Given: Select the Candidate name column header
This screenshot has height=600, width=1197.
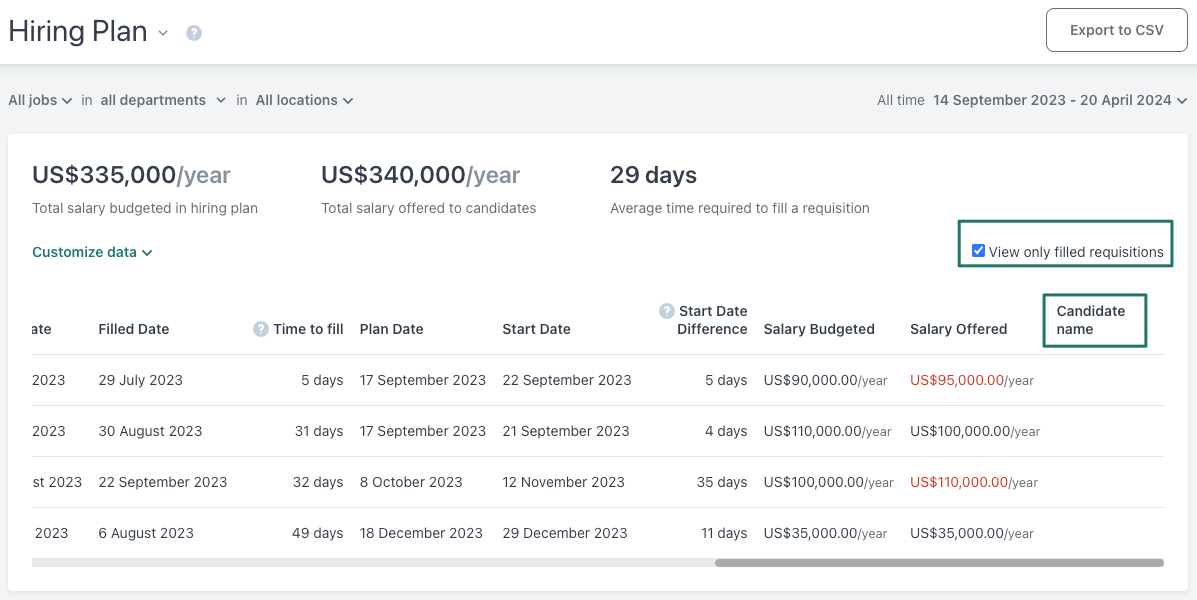Looking at the screenshot, I should pos(1091,320).
